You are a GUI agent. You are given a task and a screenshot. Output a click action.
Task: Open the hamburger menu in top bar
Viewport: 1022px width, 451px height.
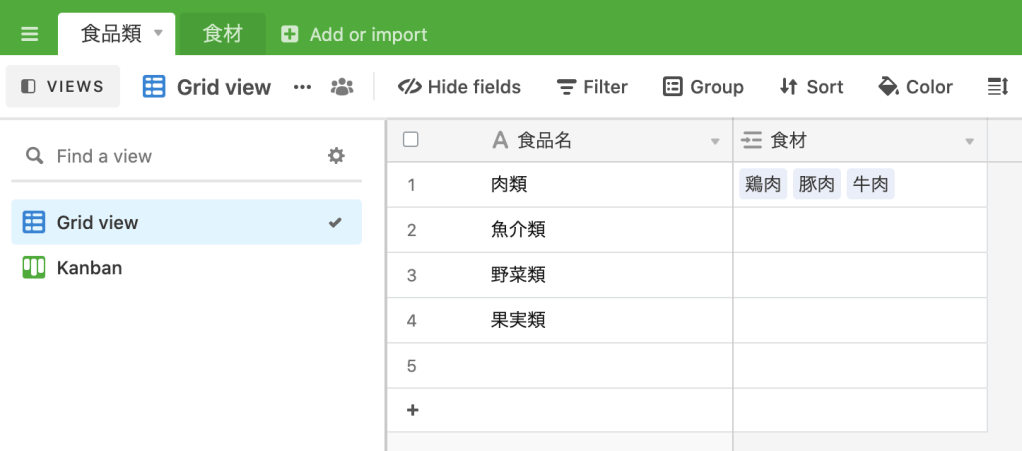[29, 34]
